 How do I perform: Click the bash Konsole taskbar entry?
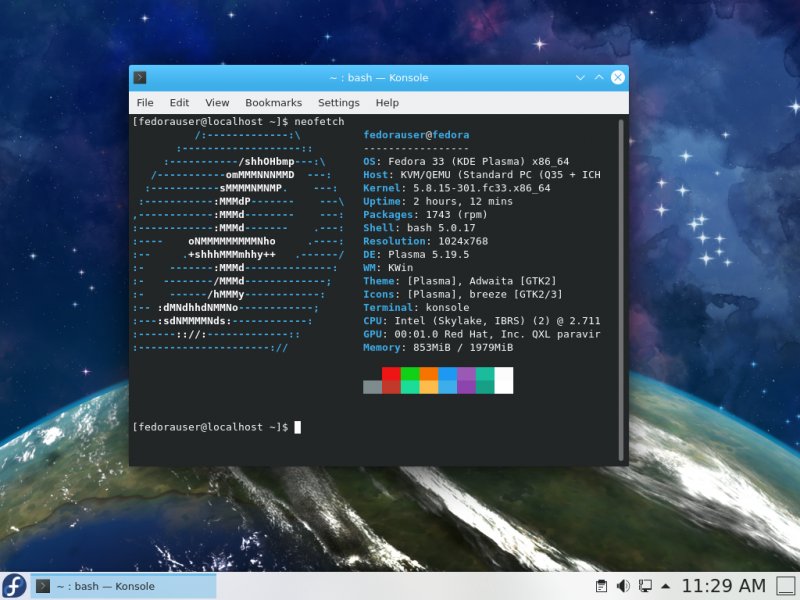(x=123, y=586)
